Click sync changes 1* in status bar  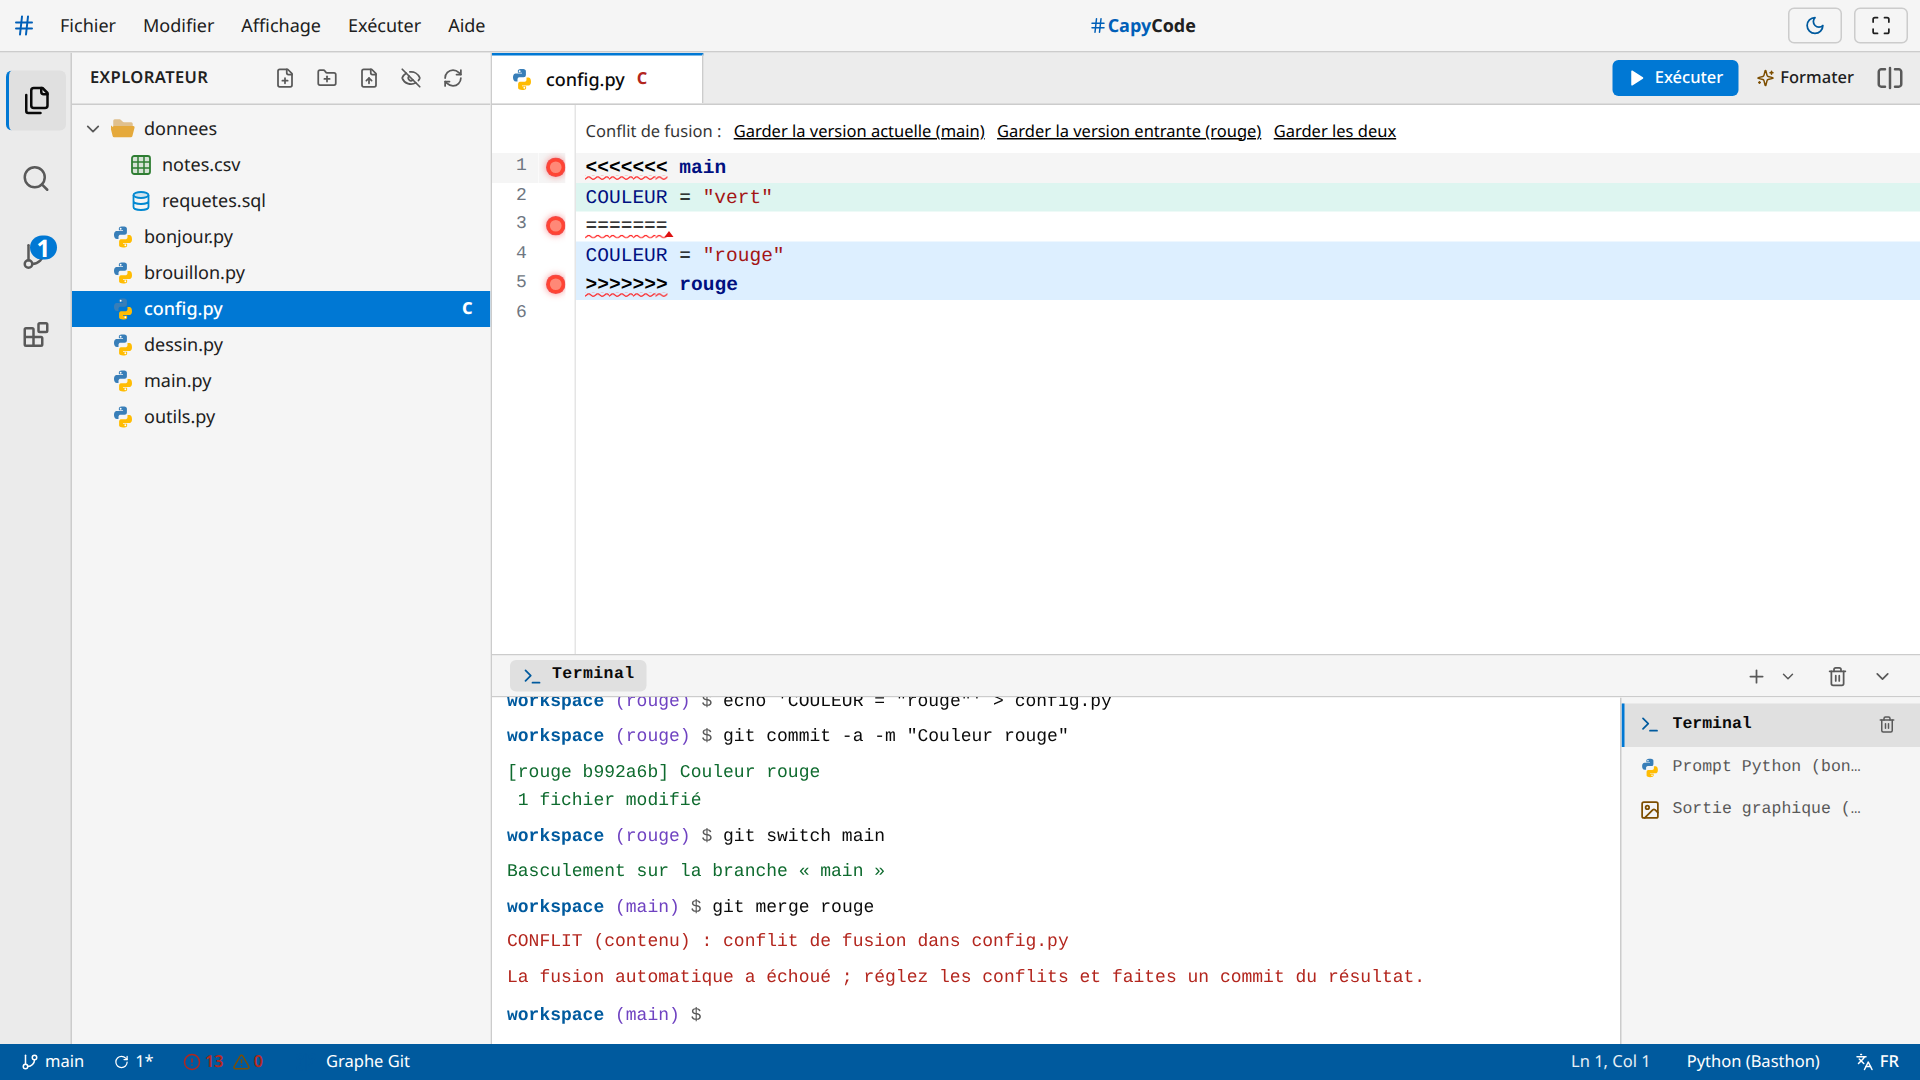(x=134, y=1062)
